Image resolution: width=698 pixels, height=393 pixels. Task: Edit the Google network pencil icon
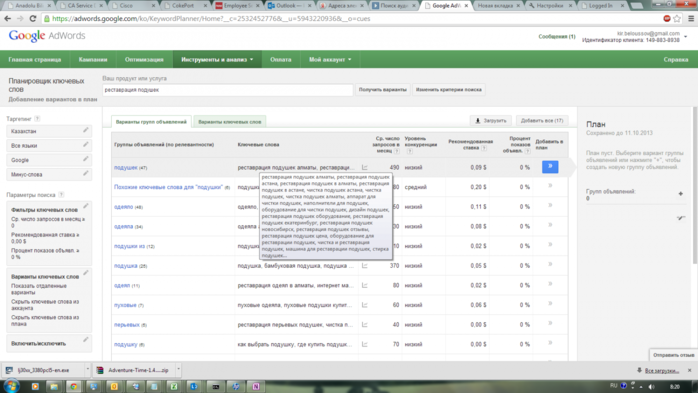click(x=85, y=159)
